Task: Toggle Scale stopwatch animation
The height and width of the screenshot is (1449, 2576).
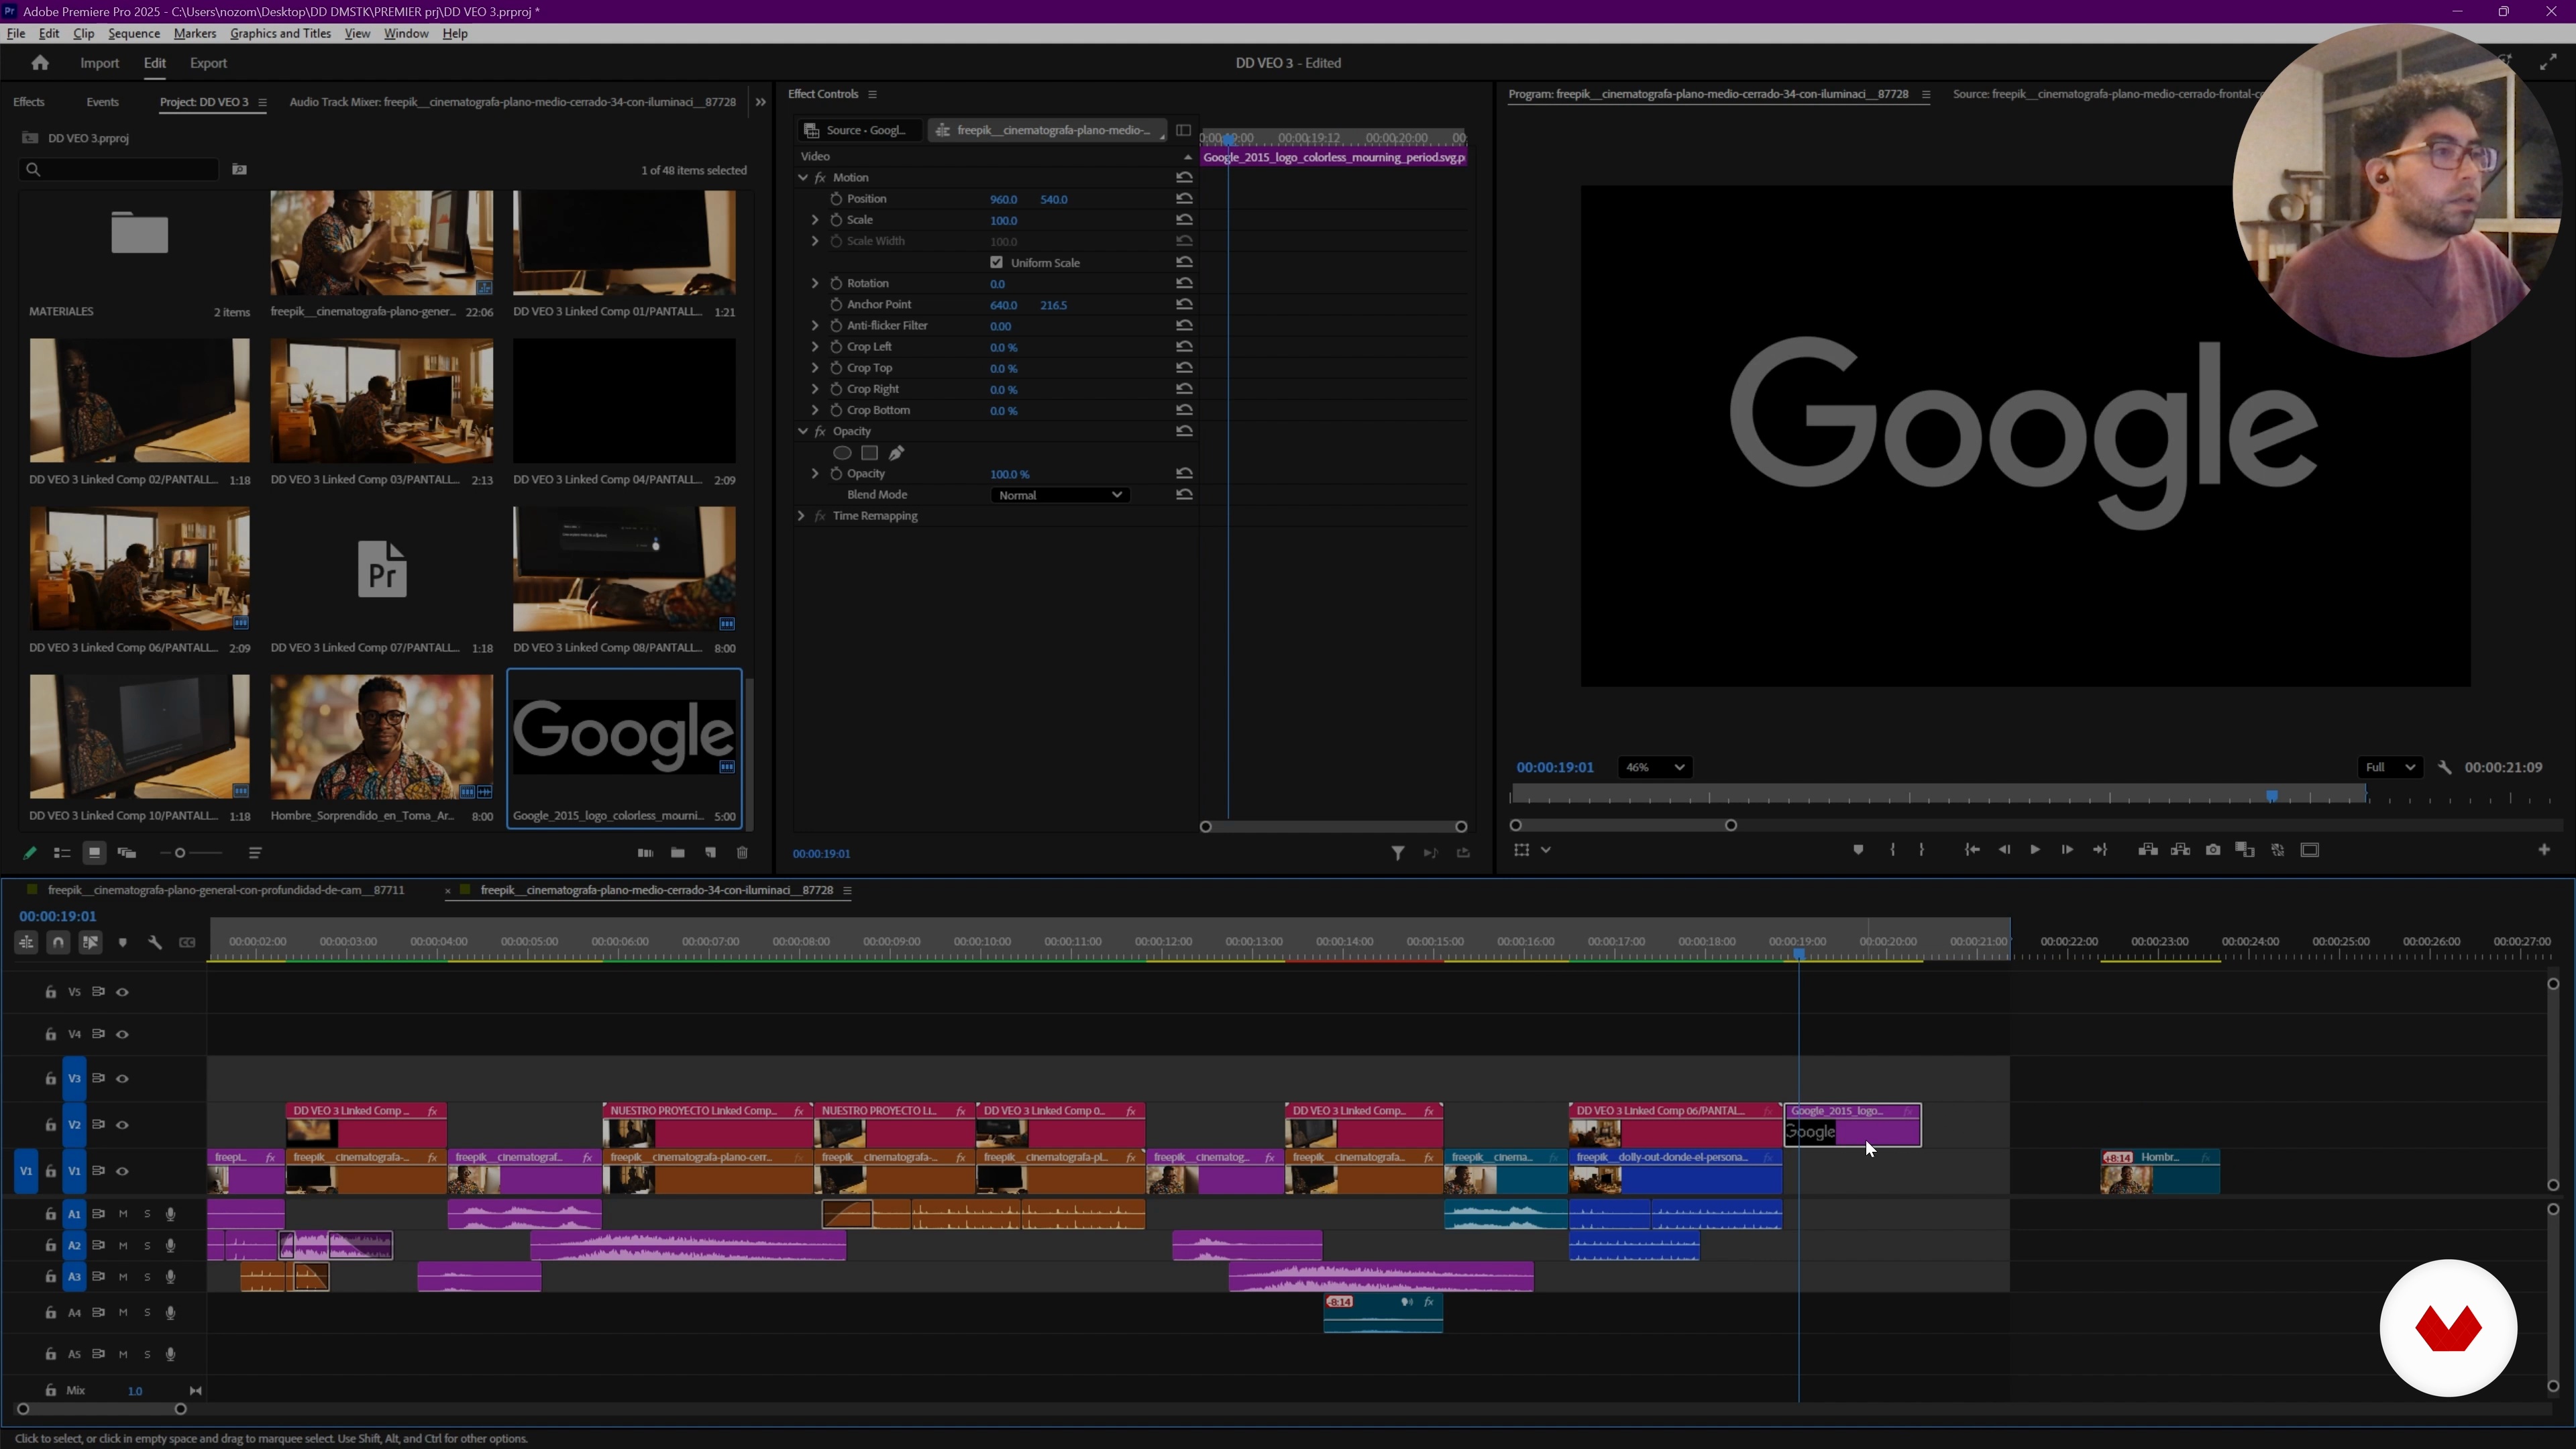Action: click(836, 220)
